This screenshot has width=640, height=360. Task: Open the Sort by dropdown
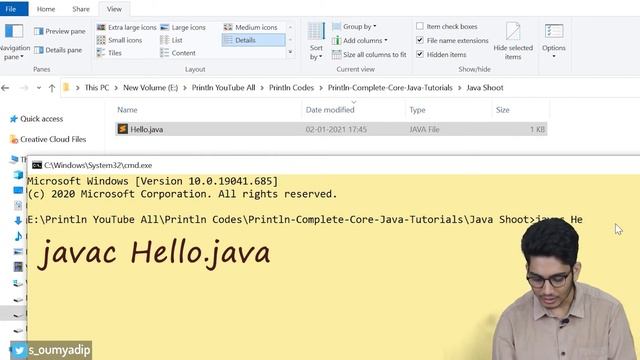click(x=316, y=42)
